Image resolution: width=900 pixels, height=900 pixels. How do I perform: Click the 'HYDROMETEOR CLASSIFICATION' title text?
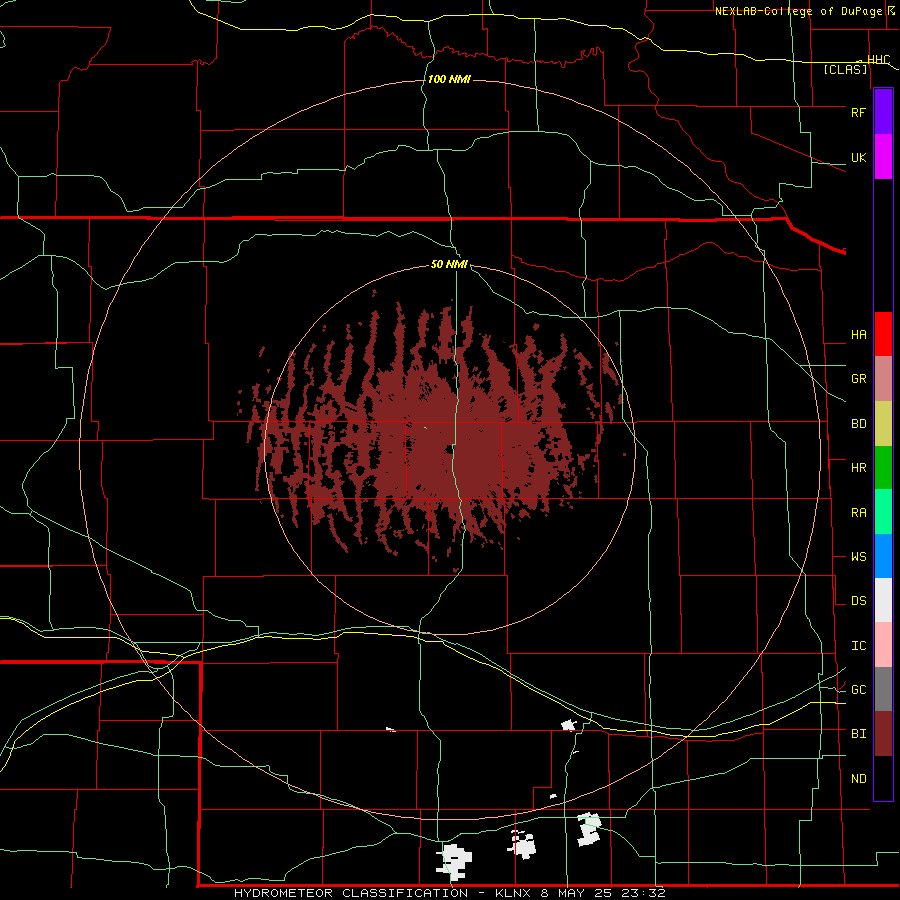pyautogui.click(x=351, y=893)
